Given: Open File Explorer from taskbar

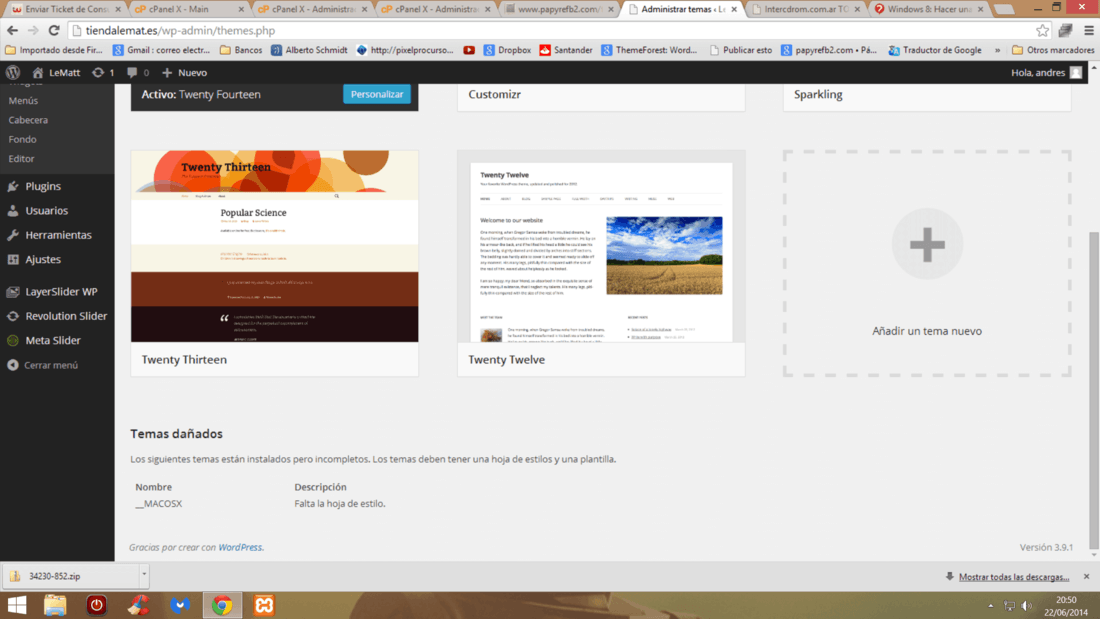Looking at the screenshot, I should pos(55,605).
